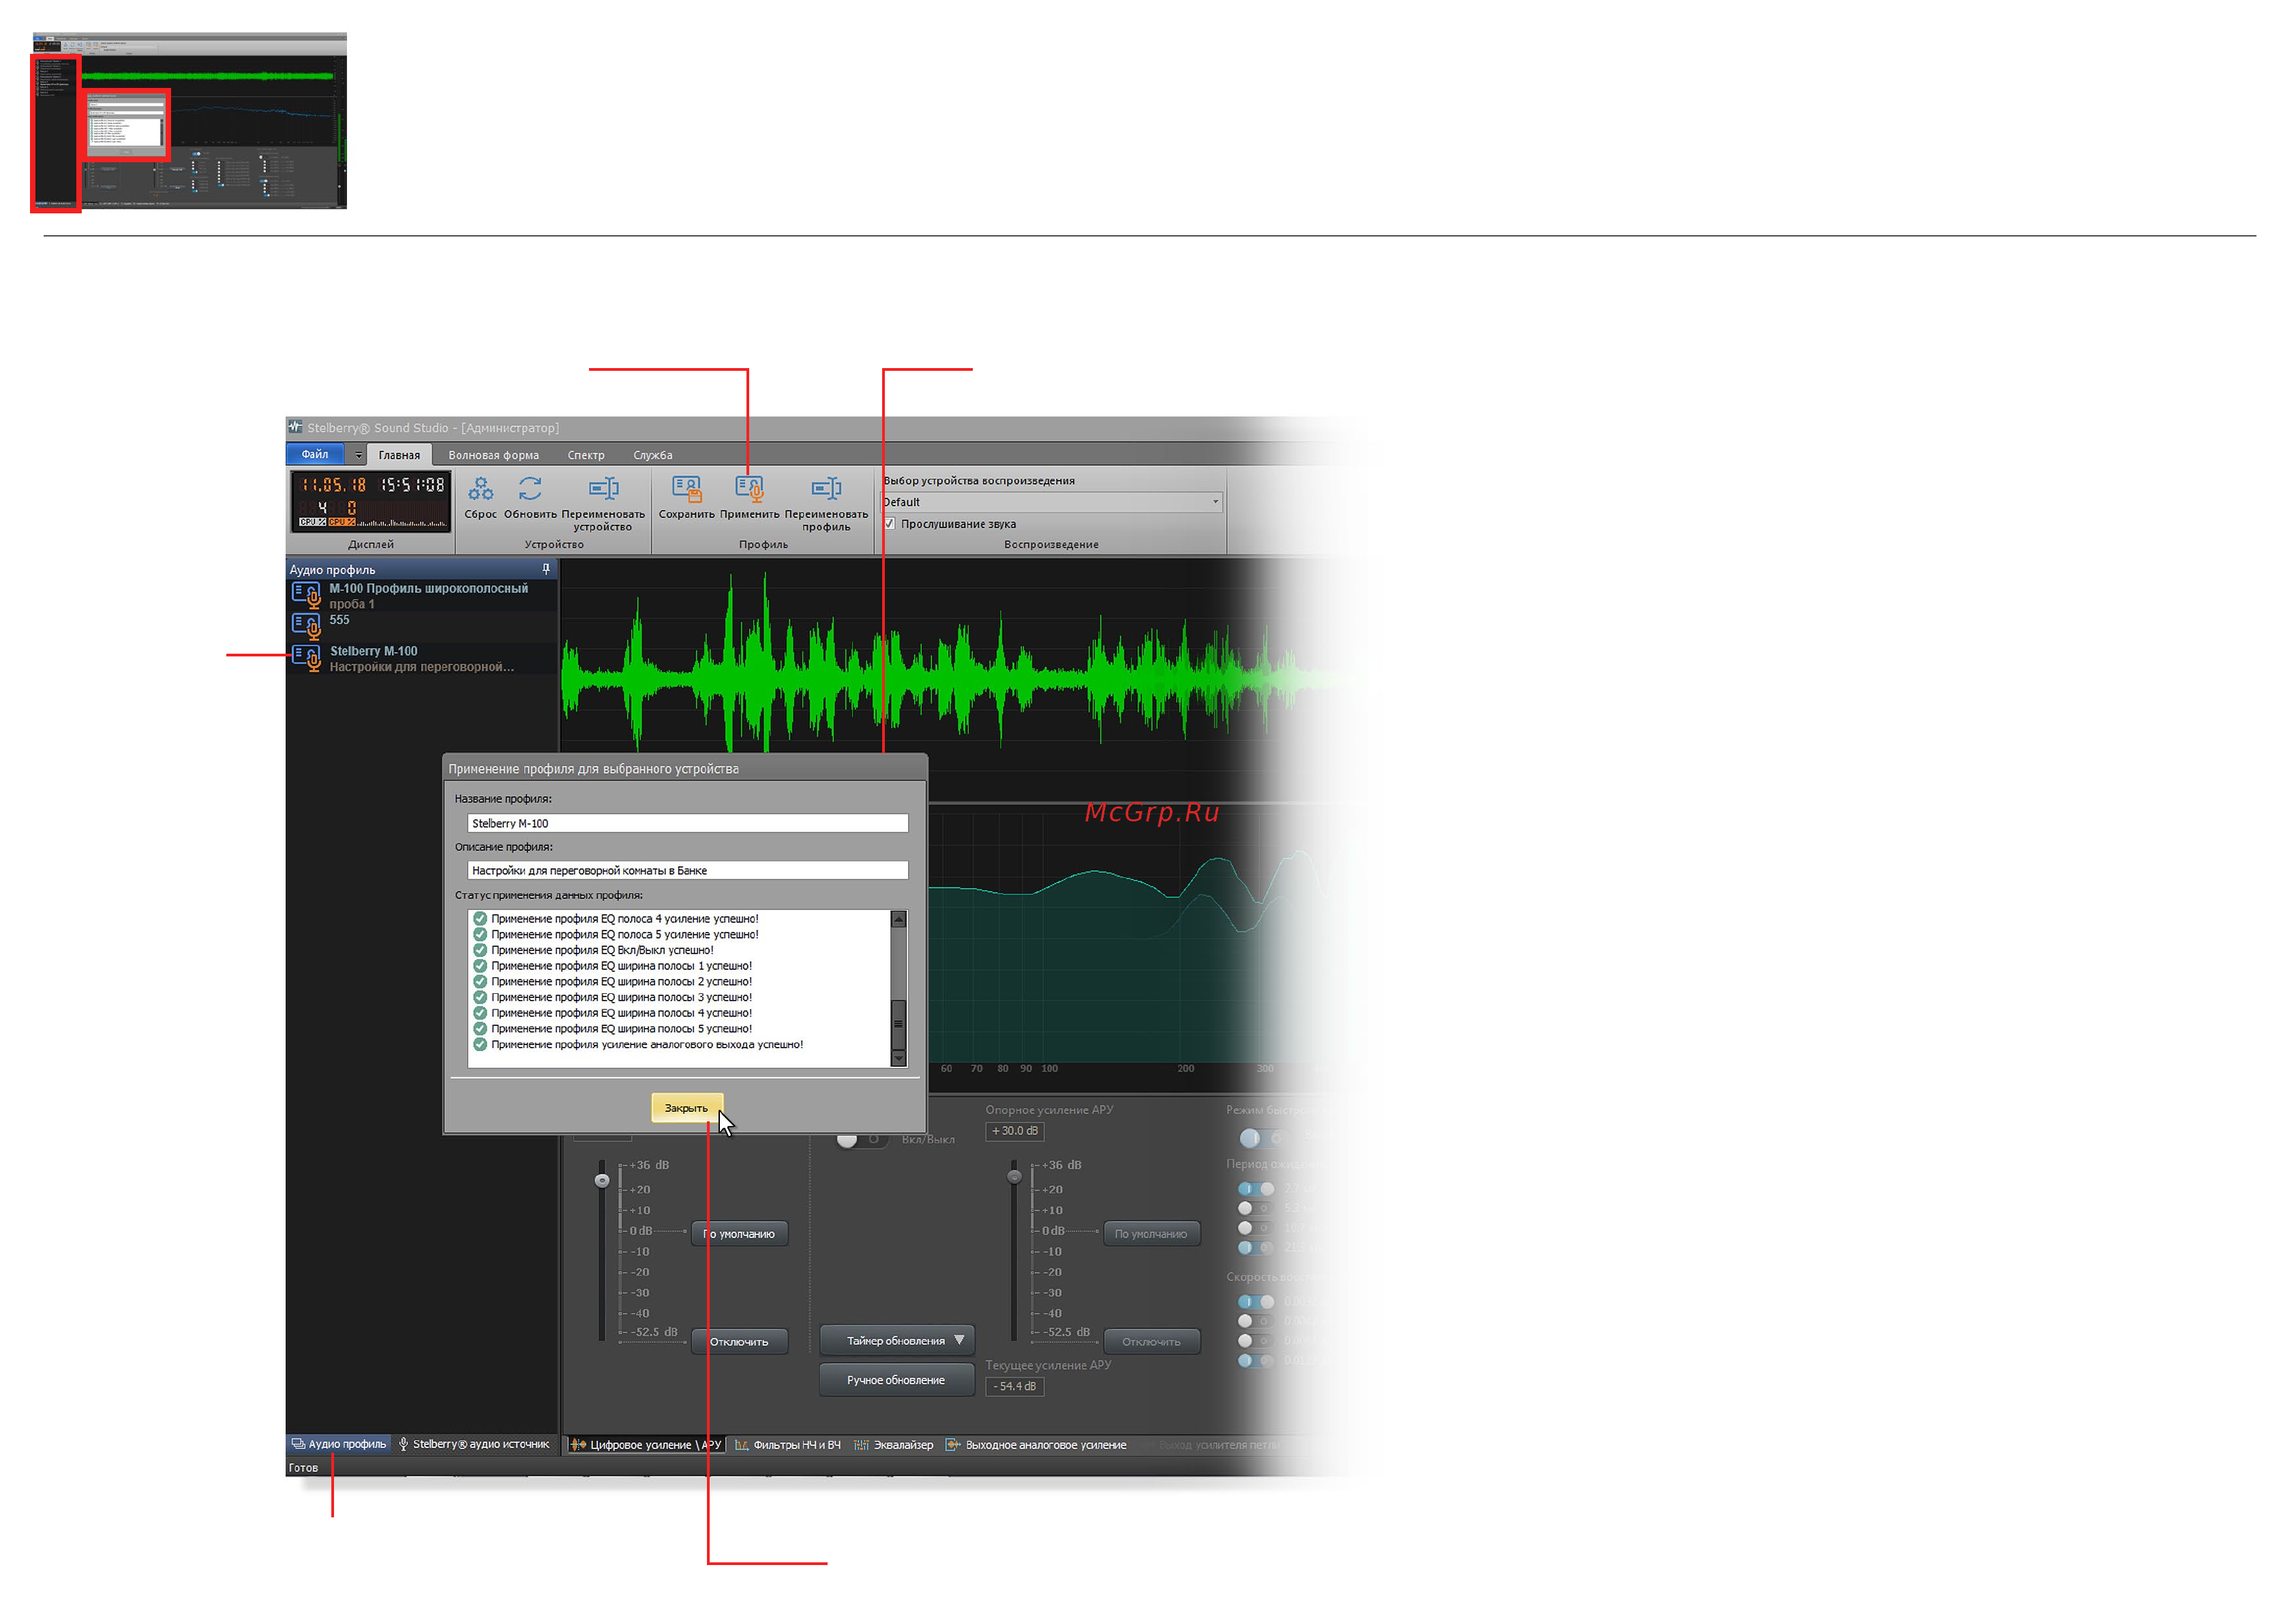Viewport: 2296px width, 1623px height.
Task: Click the left По умолчанию button
Action: (739, 1233)
